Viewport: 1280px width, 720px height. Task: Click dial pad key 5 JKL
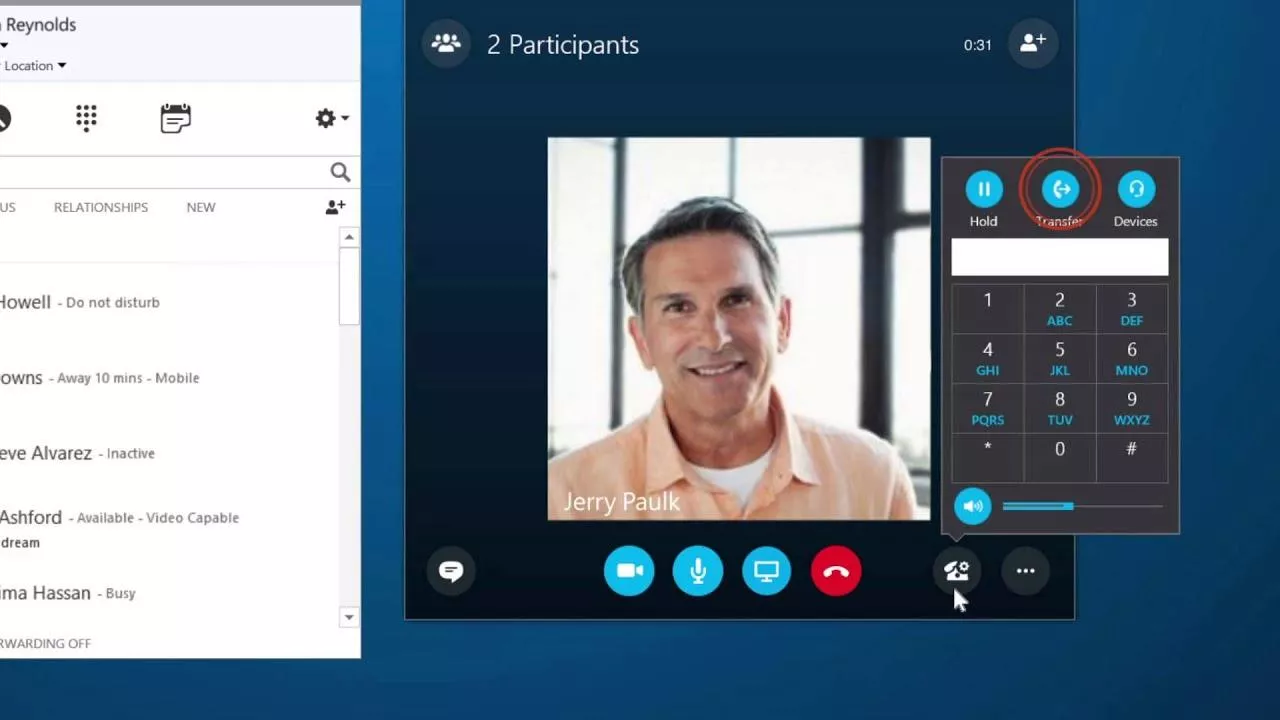pos(1060,359)
